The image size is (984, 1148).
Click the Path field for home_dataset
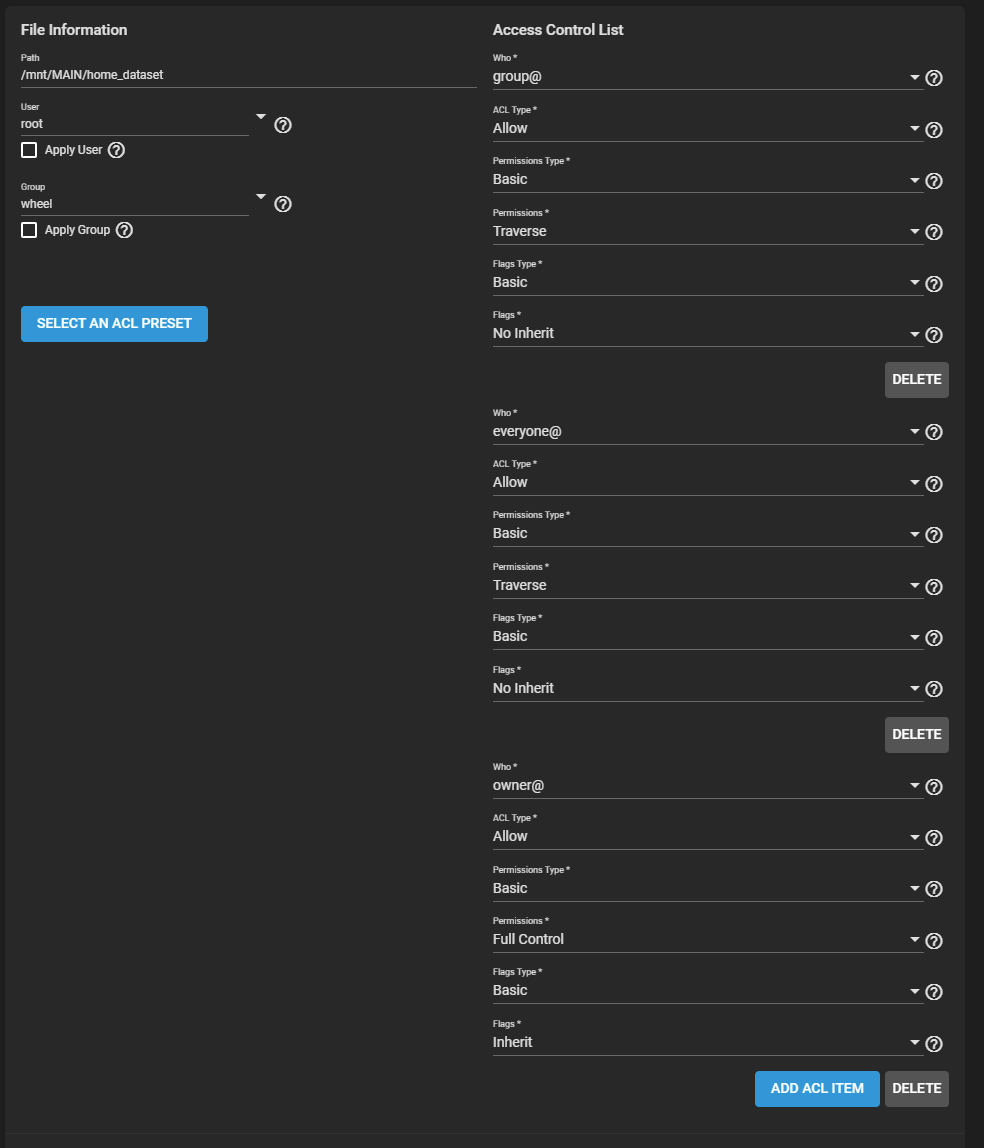[x=248, y=75]
